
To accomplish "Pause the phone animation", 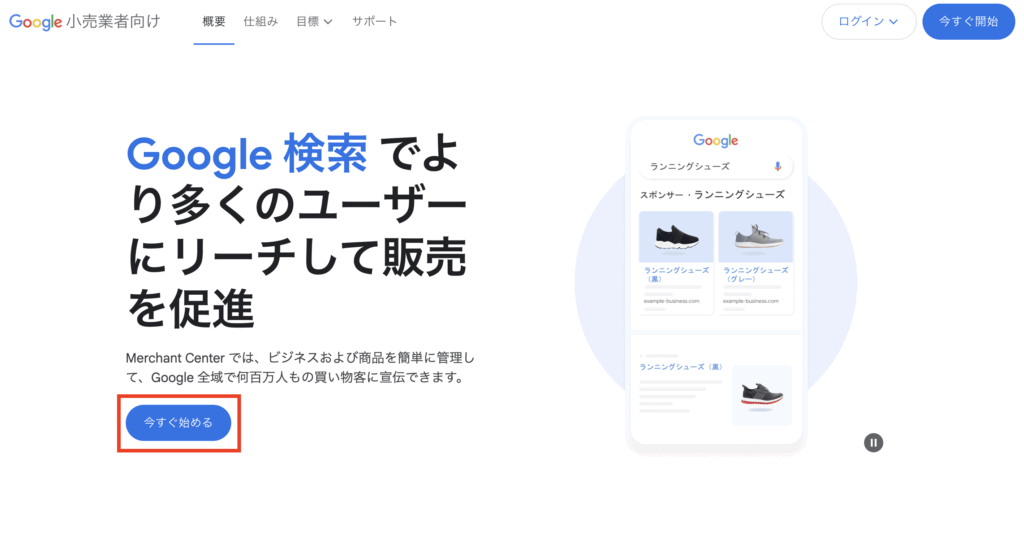I will pyautogui.click(x=873, y=443).
